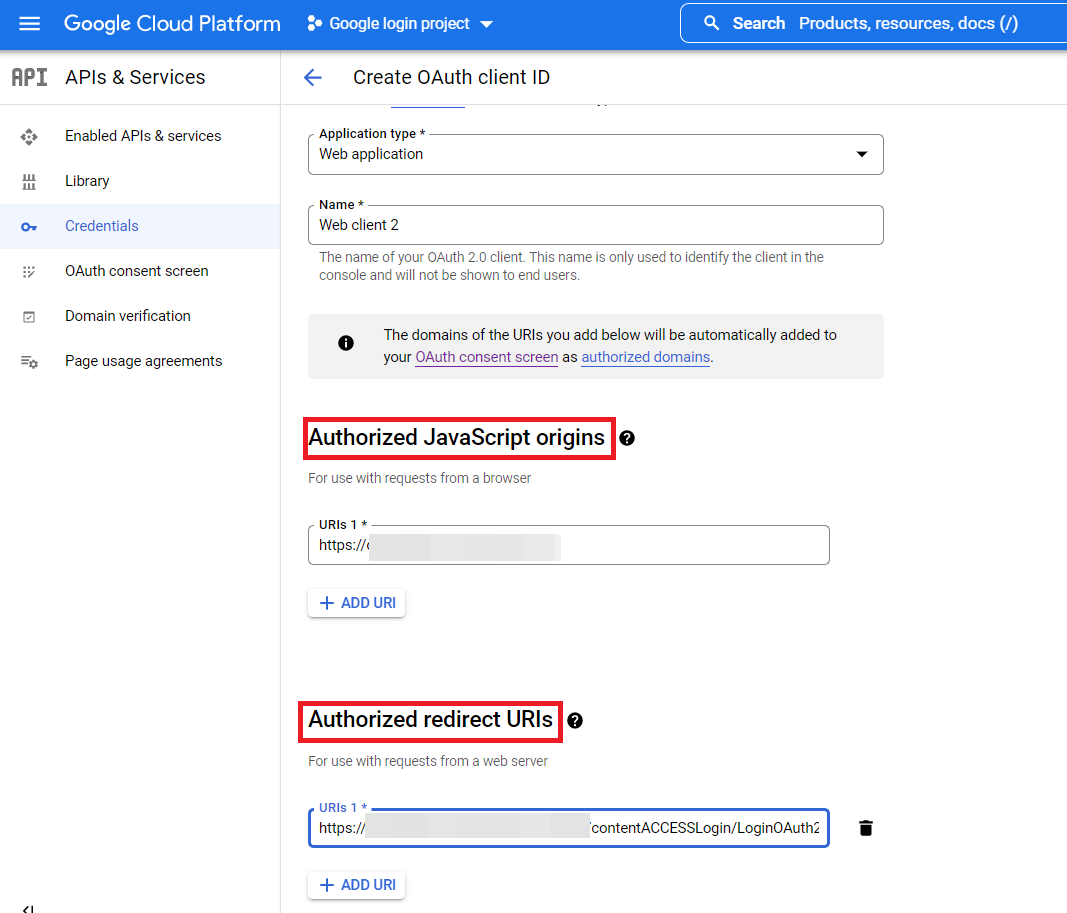This screenshot has width=1067, height=913.
Task: Click the search magnifier icon
Action: click(x=712, y=23)
